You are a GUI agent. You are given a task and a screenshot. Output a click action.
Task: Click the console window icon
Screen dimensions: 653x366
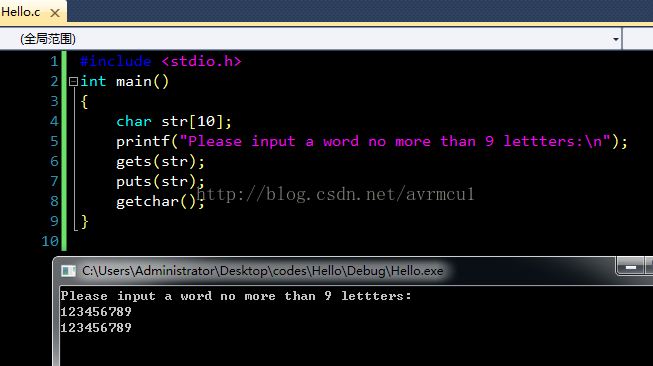pos(68,271)
